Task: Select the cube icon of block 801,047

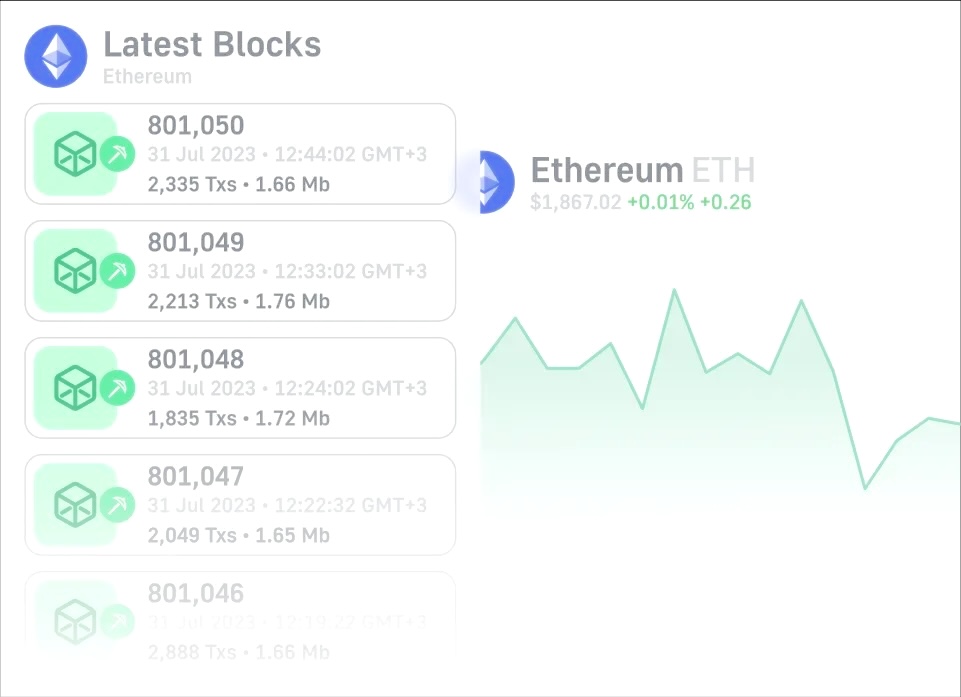Action: pos(74,504)
